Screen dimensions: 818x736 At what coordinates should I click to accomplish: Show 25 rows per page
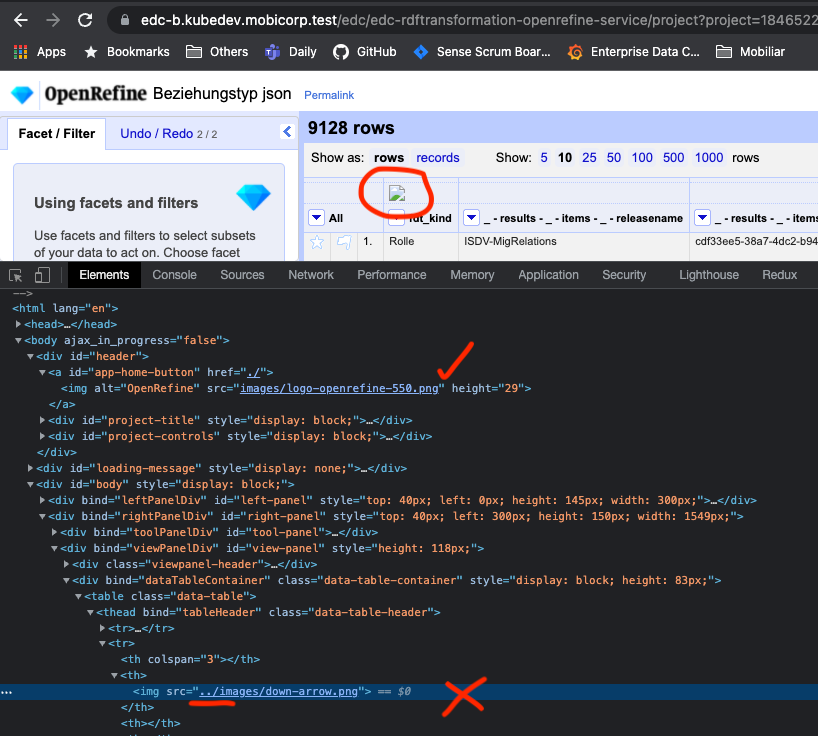pyautogui.click(x=589, y=158)
